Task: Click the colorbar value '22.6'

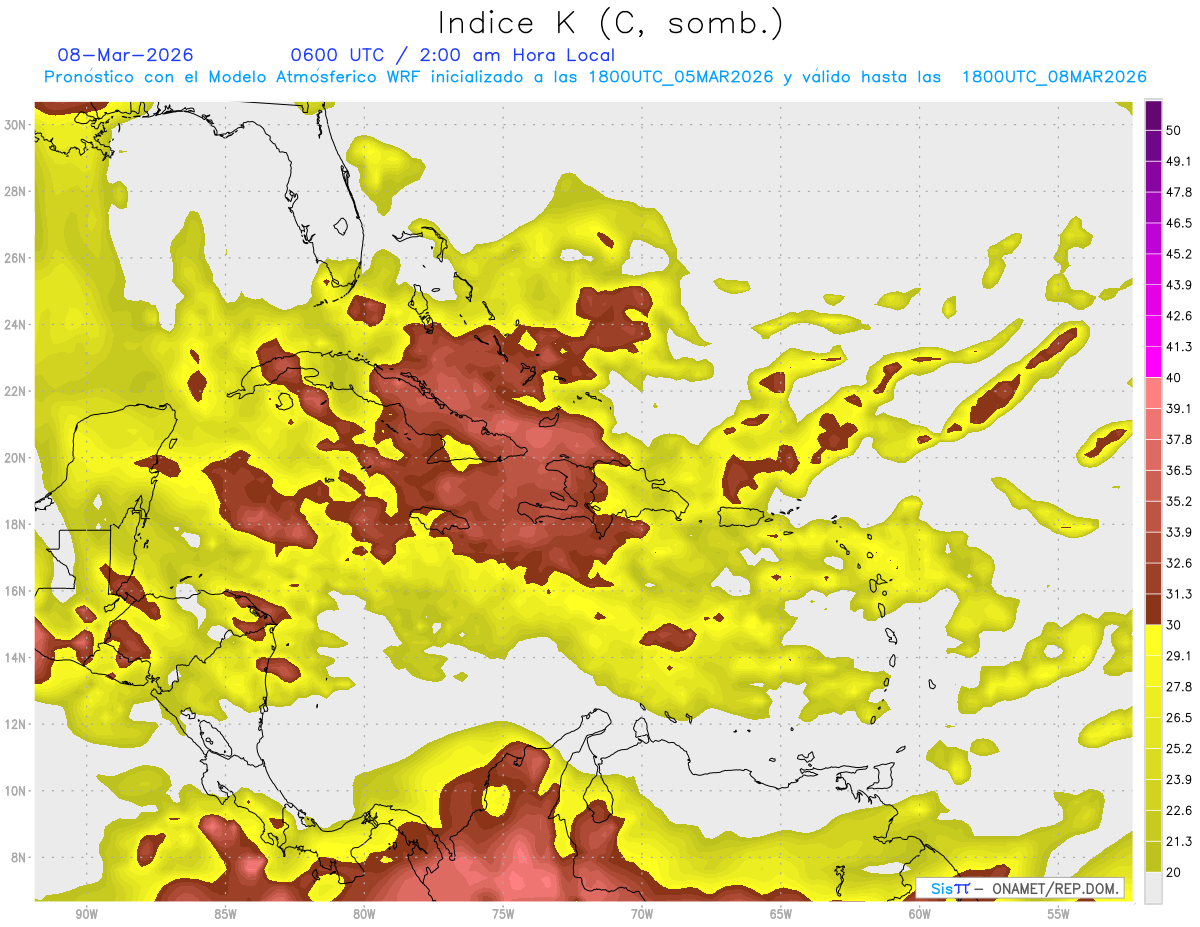Action: click(1179, 811)
